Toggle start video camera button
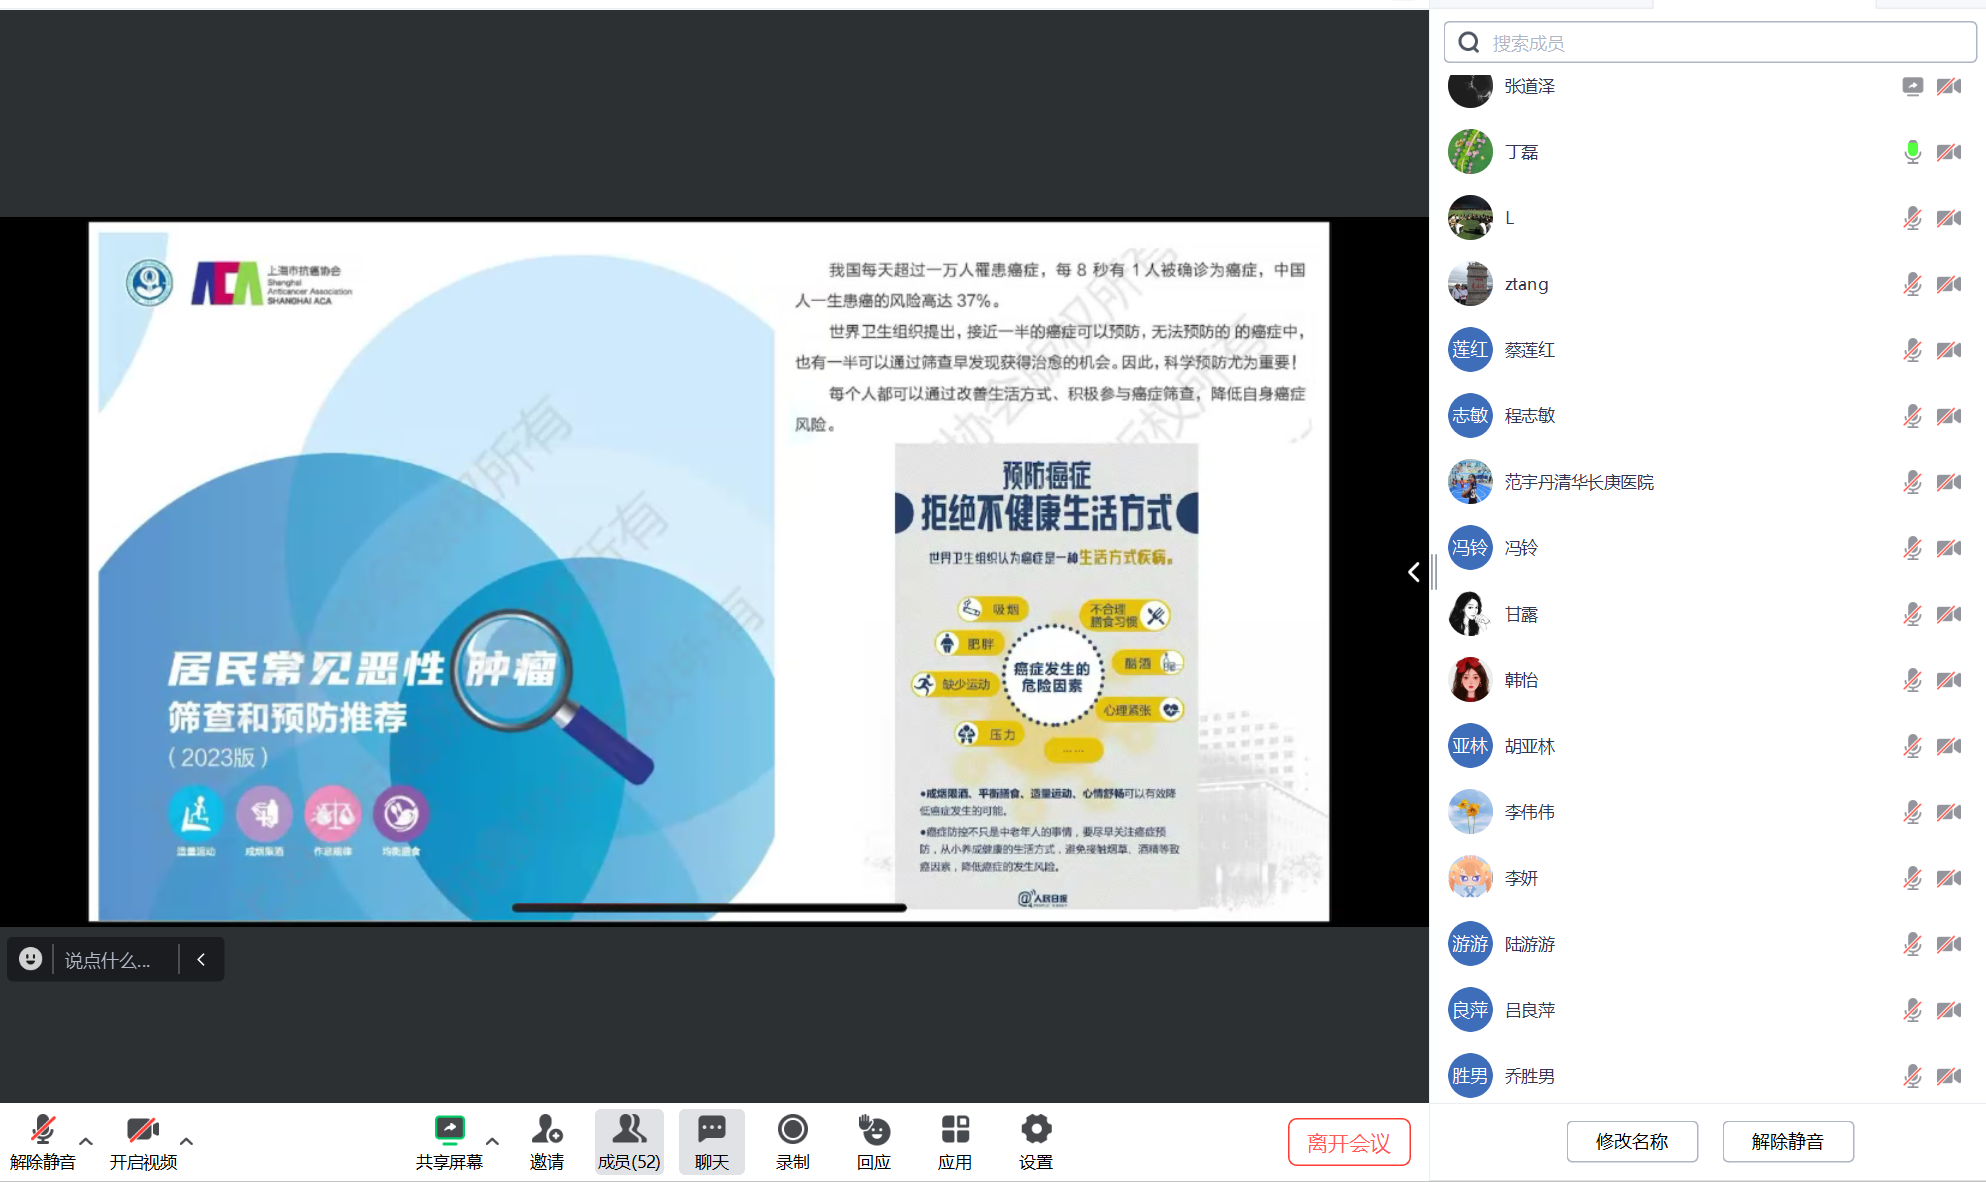This screenshot has height=1182, width=1986. [x=142, y=1130]
